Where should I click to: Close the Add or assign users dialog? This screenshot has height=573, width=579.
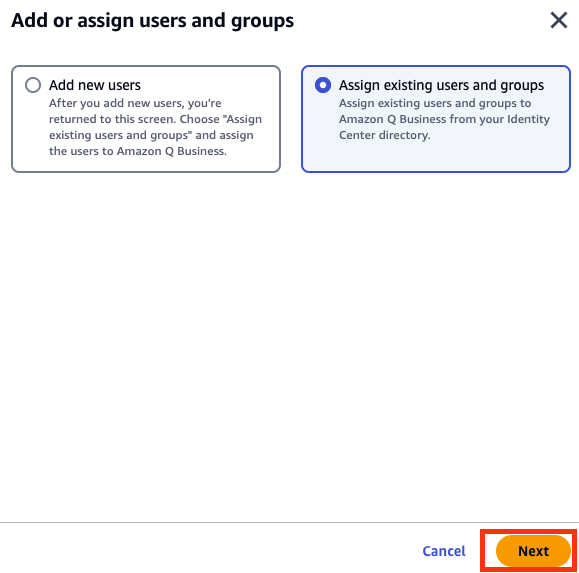pyautogui.click(x=558, y=20)
